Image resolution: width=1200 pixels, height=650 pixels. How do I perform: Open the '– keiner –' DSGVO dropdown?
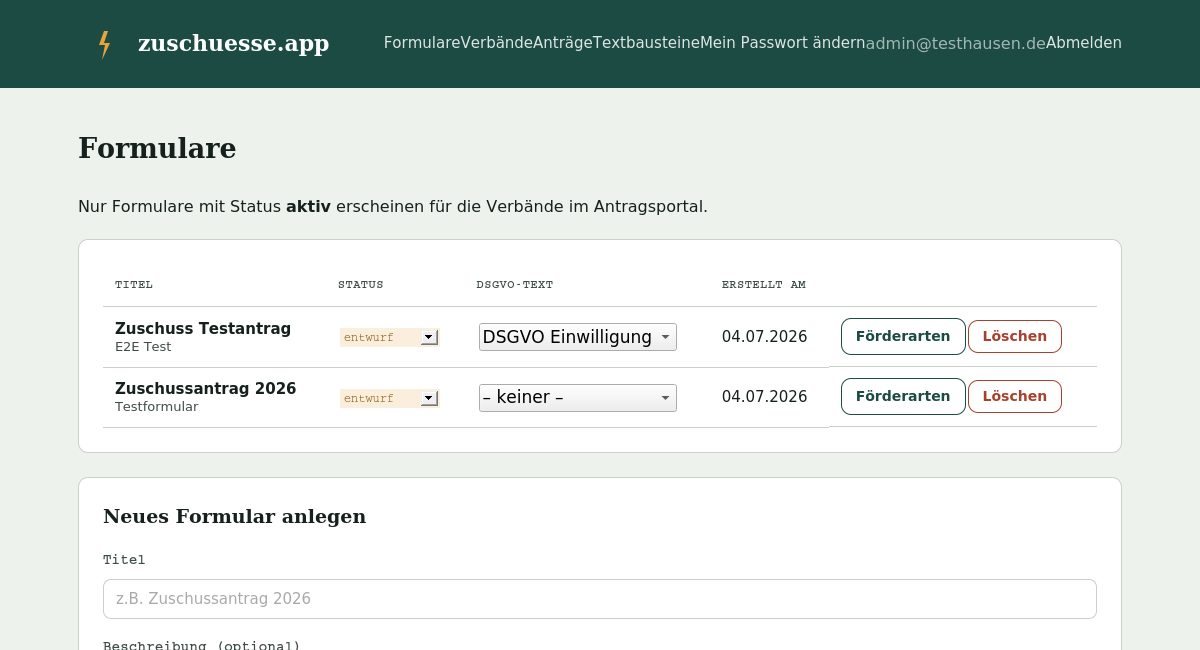[578, 398]
